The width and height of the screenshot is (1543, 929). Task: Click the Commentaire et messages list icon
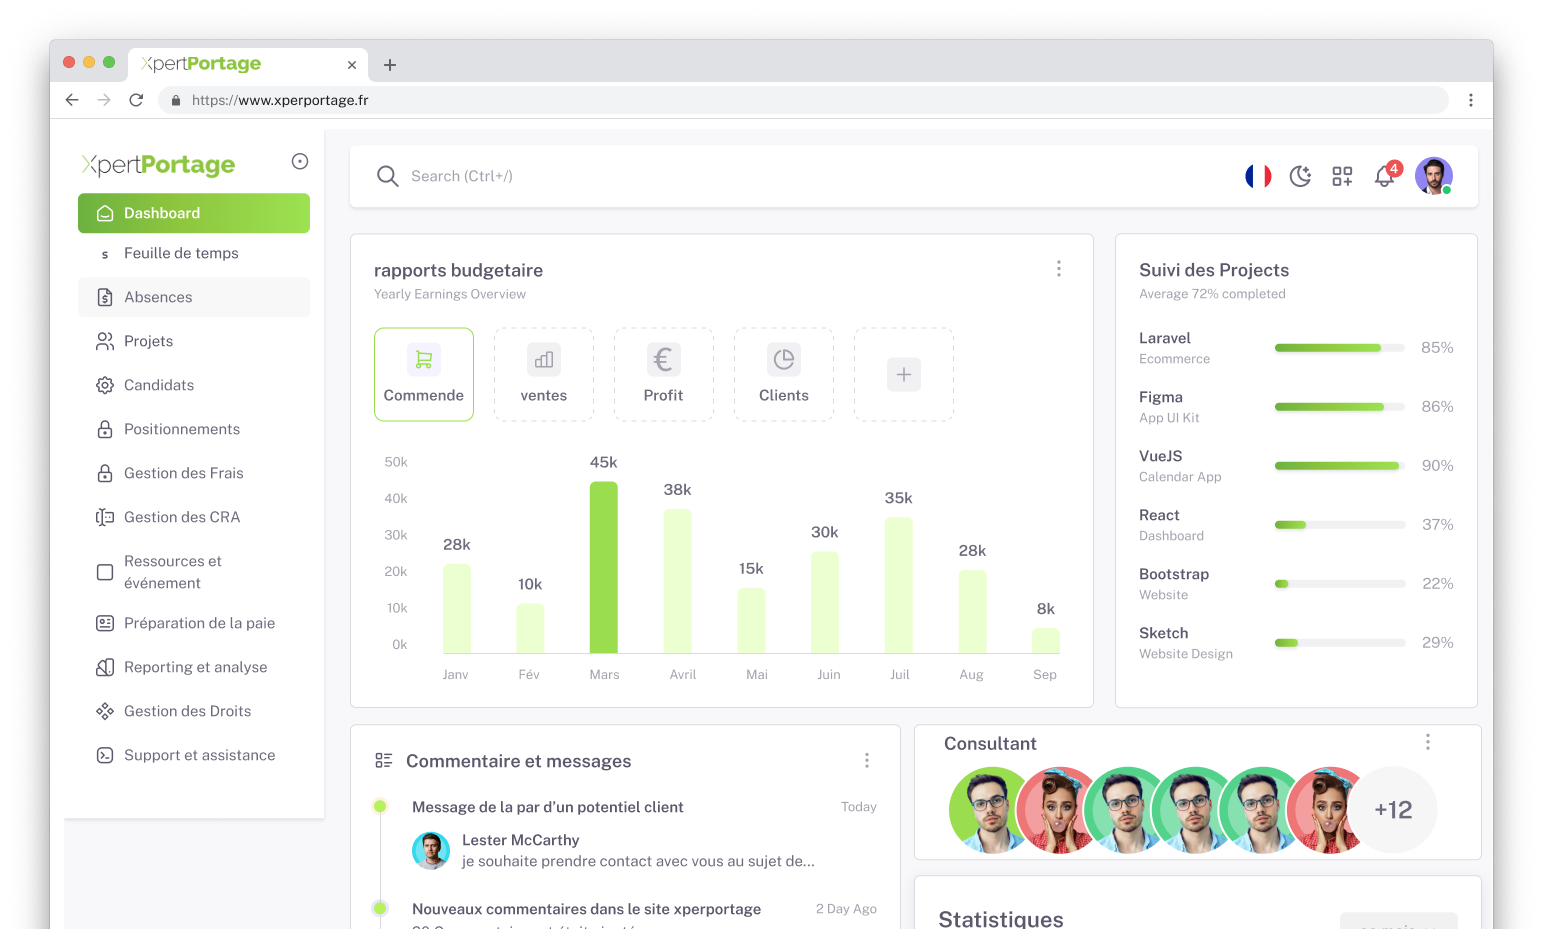click(x=384, y=761)
